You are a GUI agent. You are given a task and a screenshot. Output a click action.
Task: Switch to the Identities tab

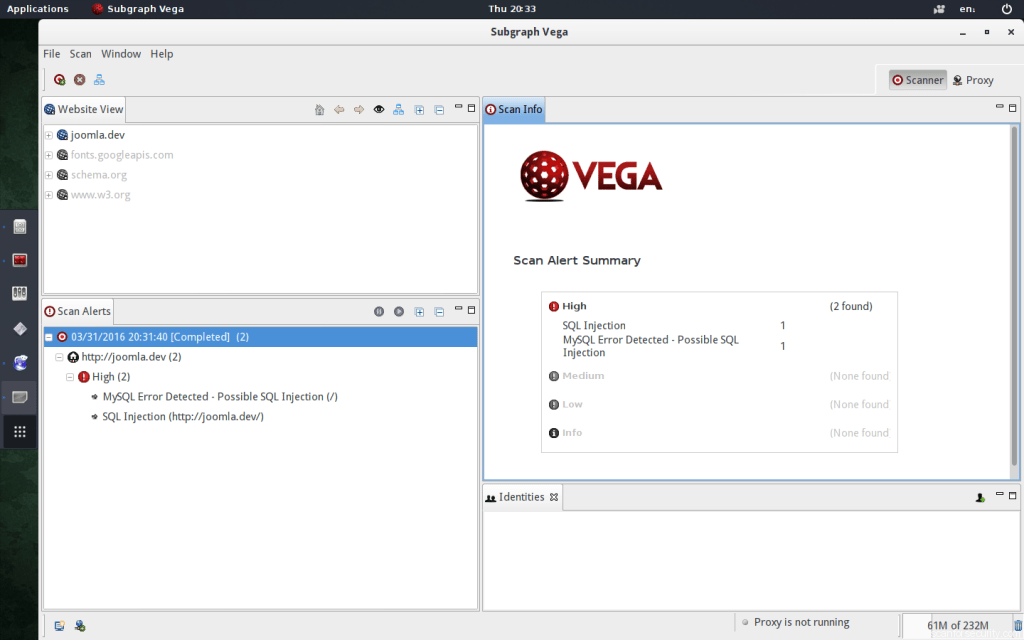coord(521,497)
